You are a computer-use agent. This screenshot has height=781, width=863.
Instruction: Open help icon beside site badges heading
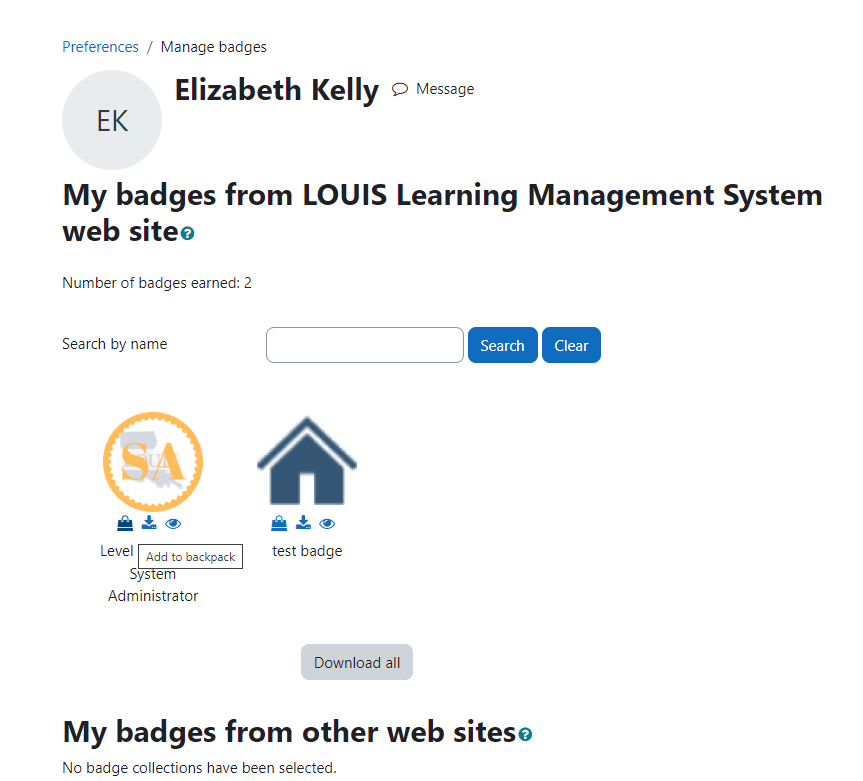(188, 234)
